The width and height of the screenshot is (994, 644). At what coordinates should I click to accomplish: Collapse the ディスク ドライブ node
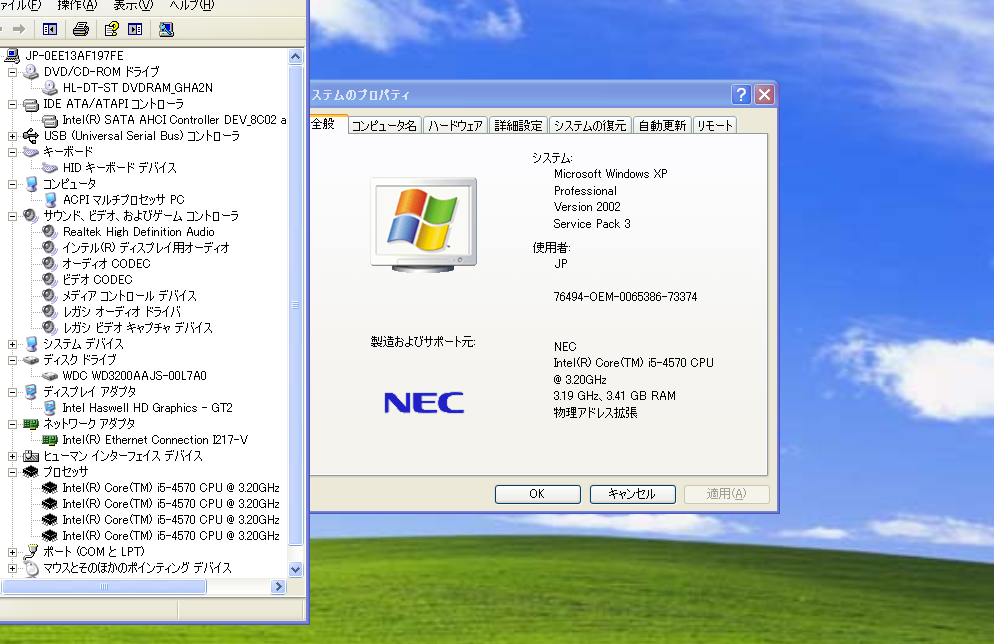[12, 360]
